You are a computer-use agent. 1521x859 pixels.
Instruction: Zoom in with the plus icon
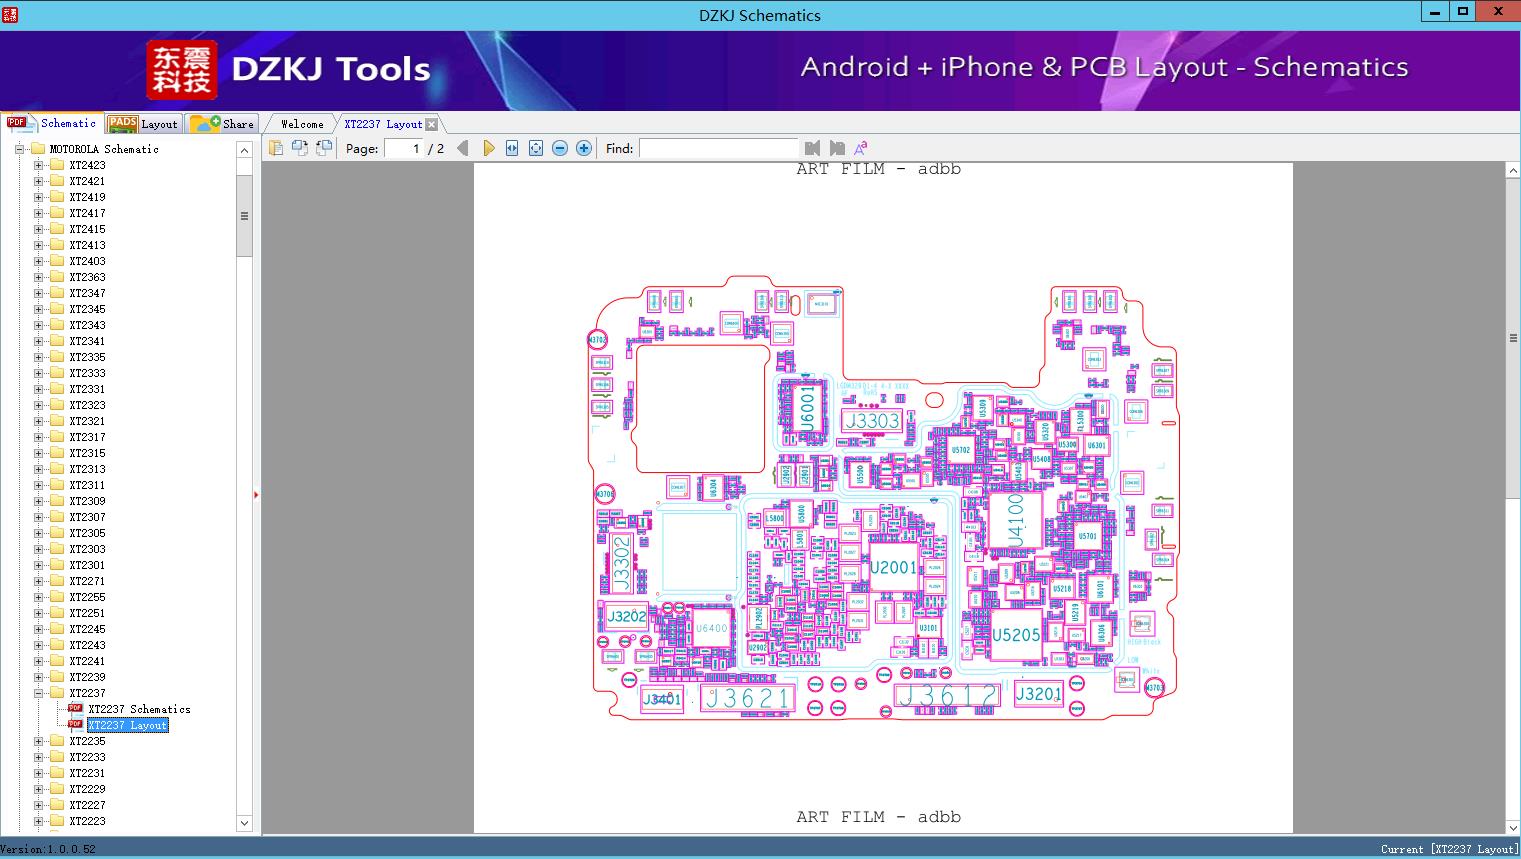pos(584,148)
